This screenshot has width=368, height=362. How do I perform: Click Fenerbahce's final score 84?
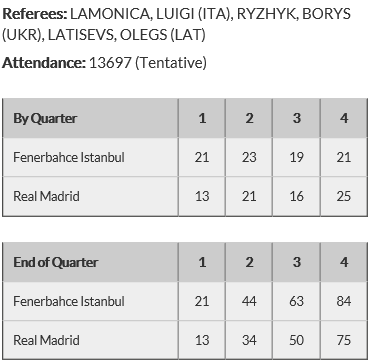pyautogui.click(x=344, y=301)
